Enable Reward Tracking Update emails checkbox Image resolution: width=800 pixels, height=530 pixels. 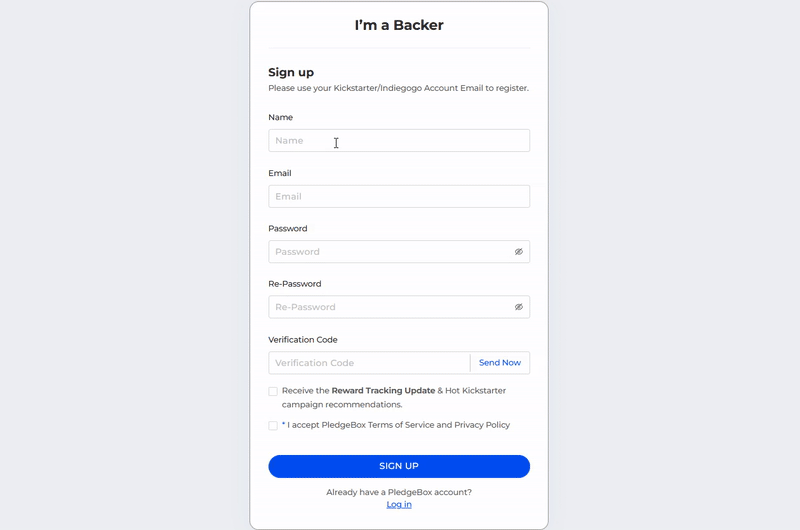pos(273,391)
